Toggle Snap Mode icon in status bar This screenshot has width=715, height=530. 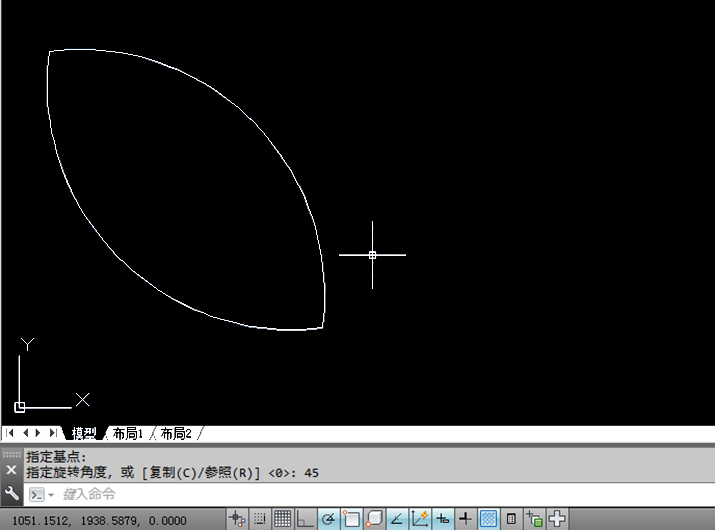(x=260, y=519)
